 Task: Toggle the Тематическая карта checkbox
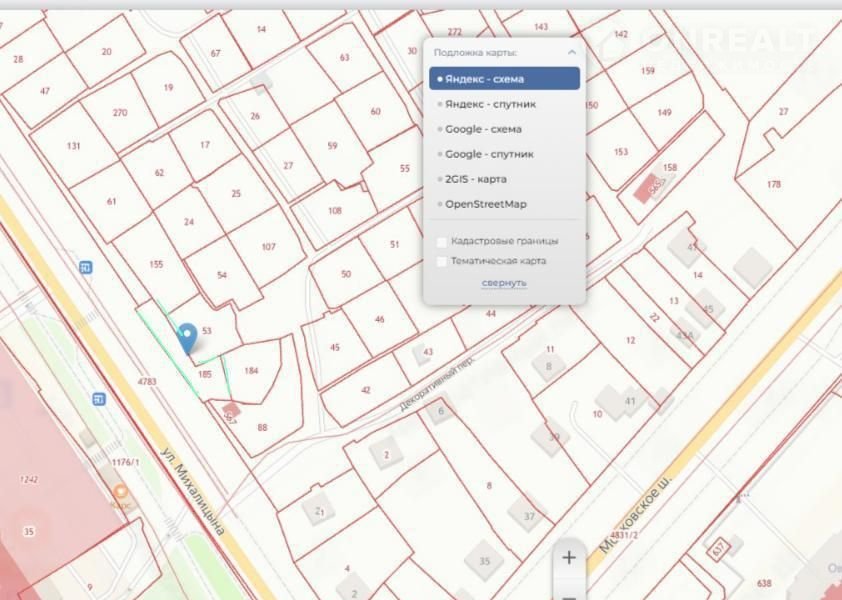442,261
